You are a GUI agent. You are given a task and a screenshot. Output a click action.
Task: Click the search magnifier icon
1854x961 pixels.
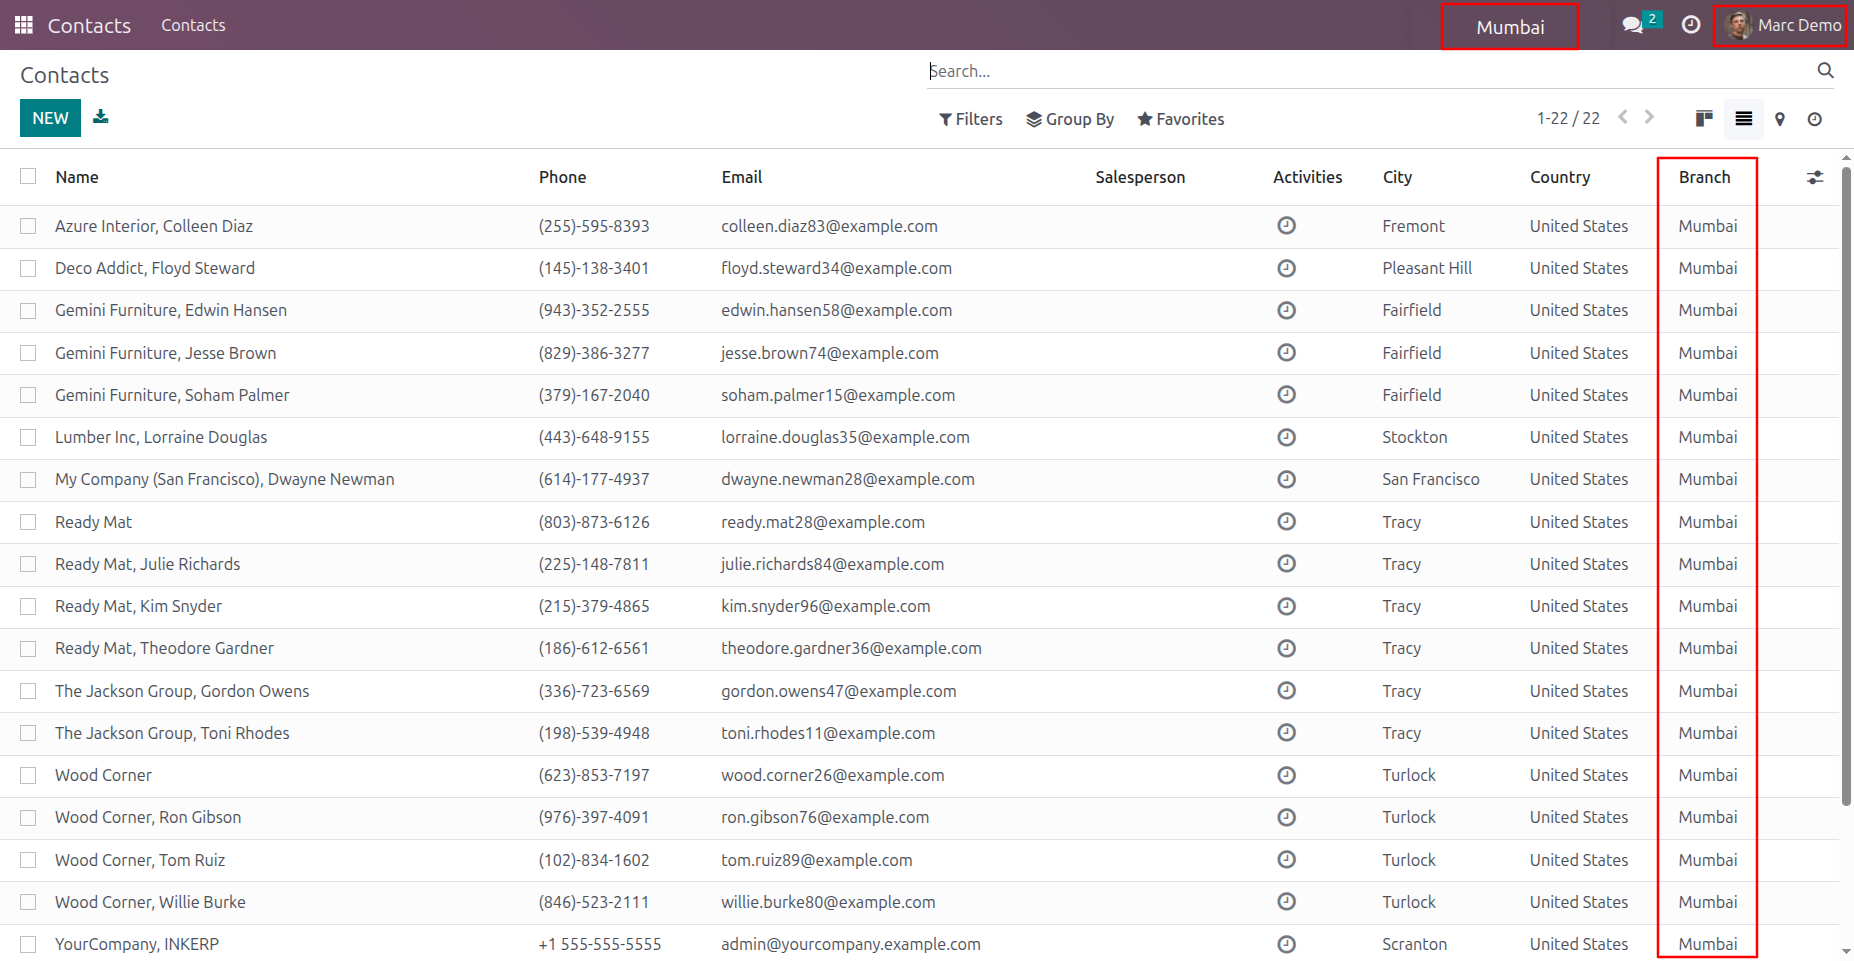(1825, 70)
